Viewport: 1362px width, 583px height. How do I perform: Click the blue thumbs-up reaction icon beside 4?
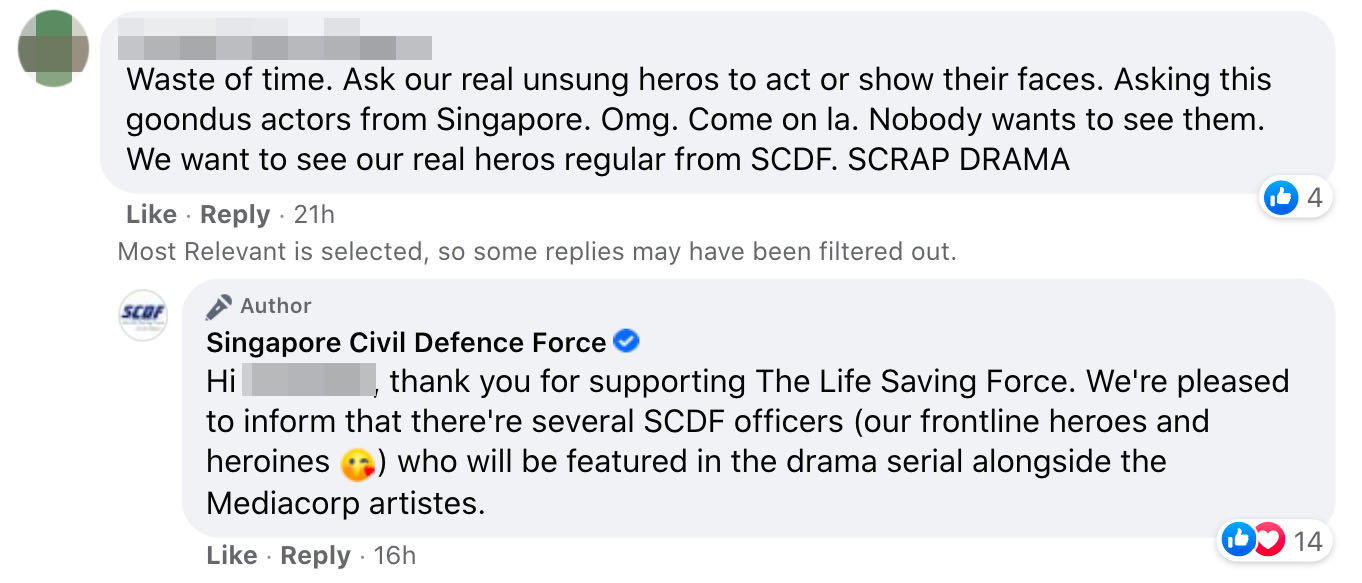1281,198
